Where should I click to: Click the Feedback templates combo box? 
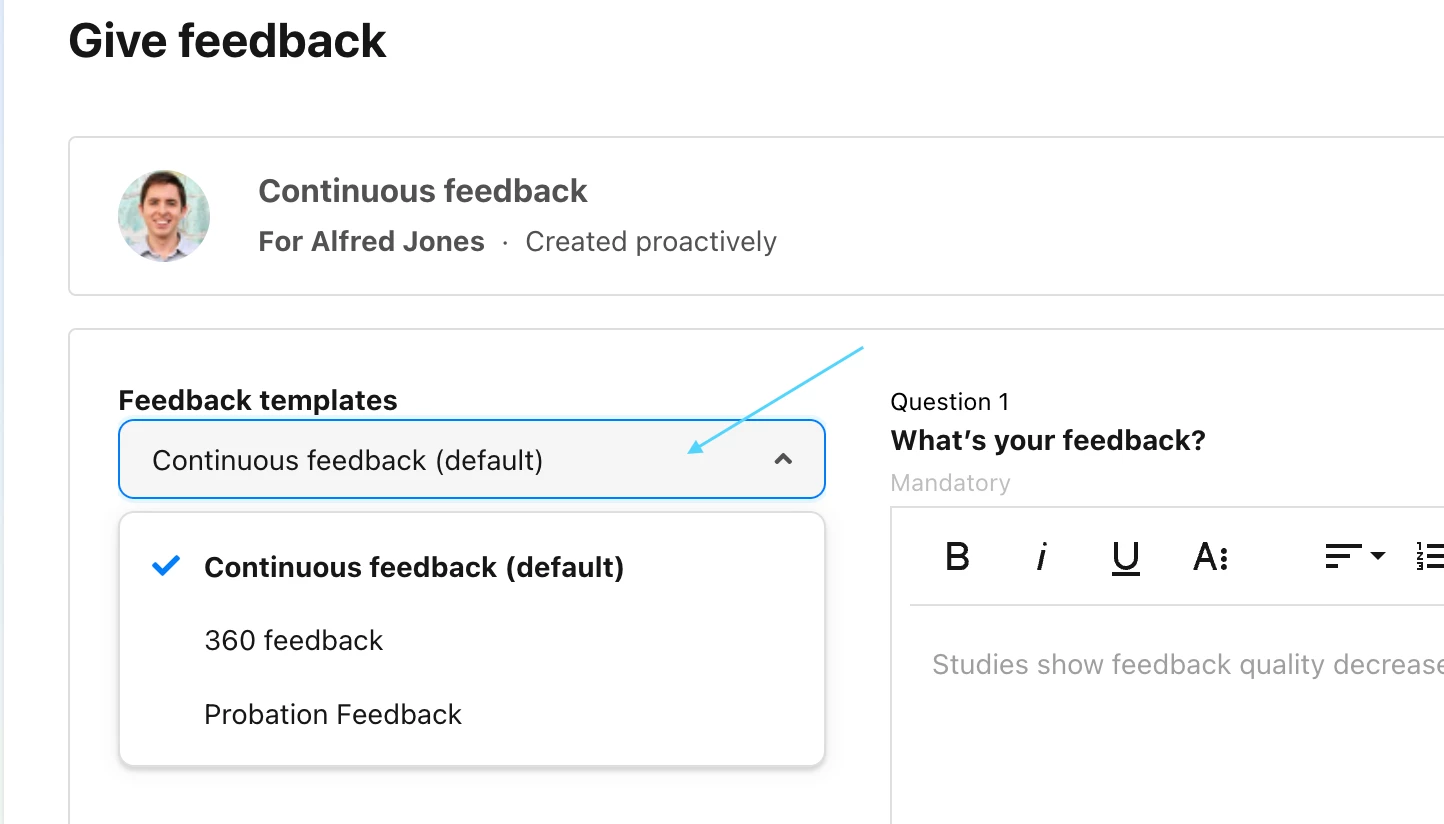472,459
